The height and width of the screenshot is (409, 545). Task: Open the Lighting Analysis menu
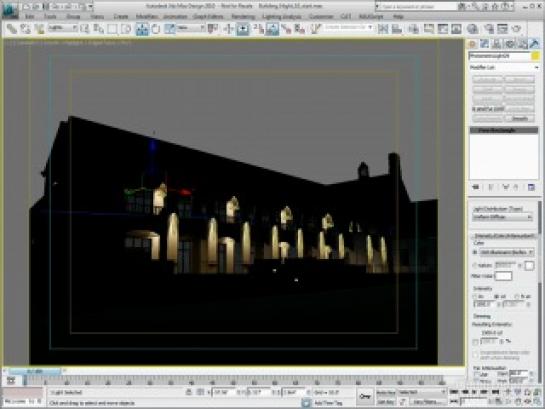(x=282, y=16)
